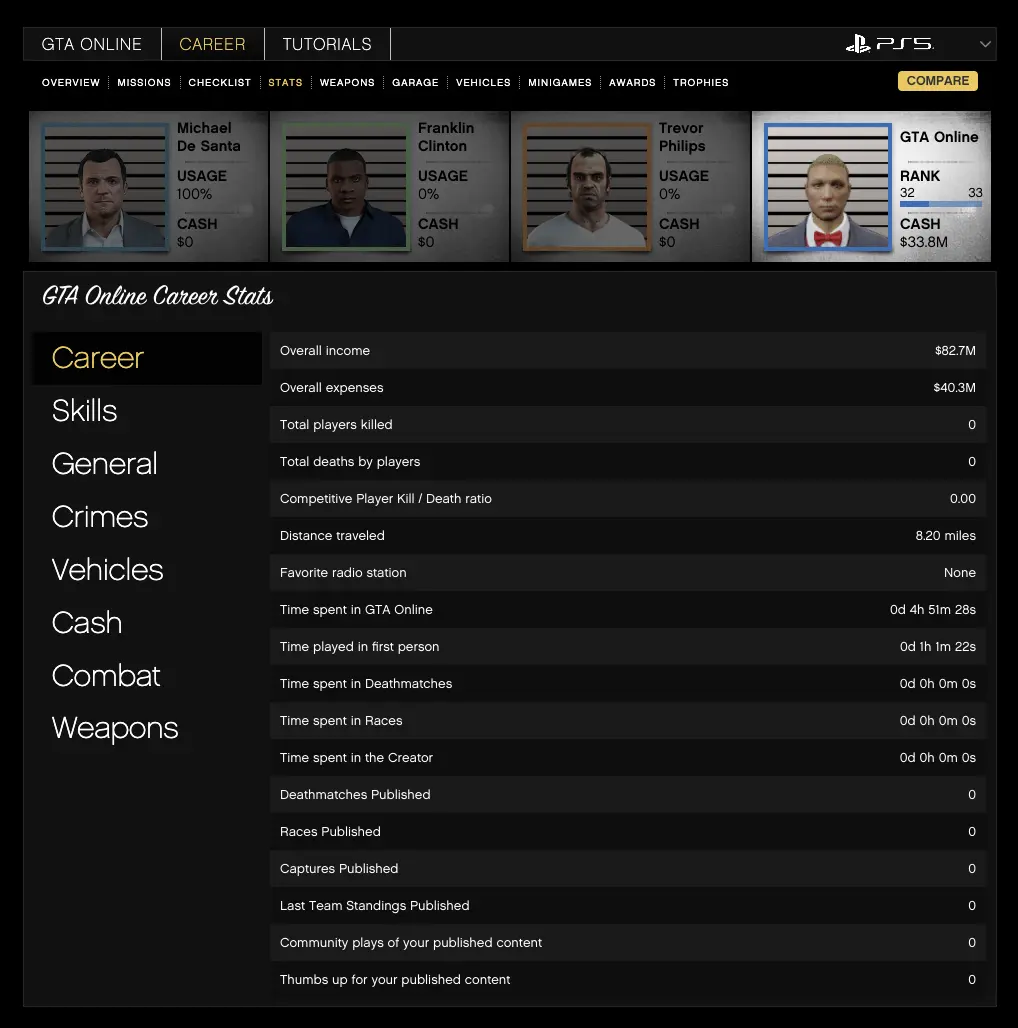Image resolution: width=1018 pixels, height=1028 pixels.
Task: Click the $82.7M income value
Action: [955, 351]
